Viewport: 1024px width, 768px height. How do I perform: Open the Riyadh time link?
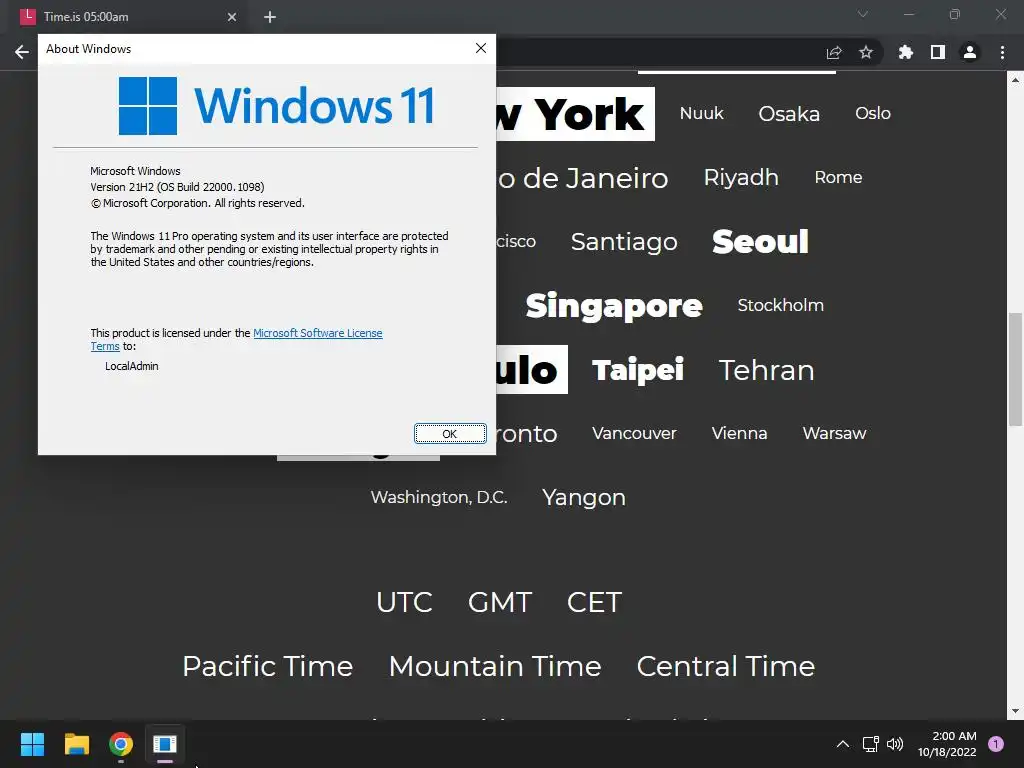coord(741,178)
